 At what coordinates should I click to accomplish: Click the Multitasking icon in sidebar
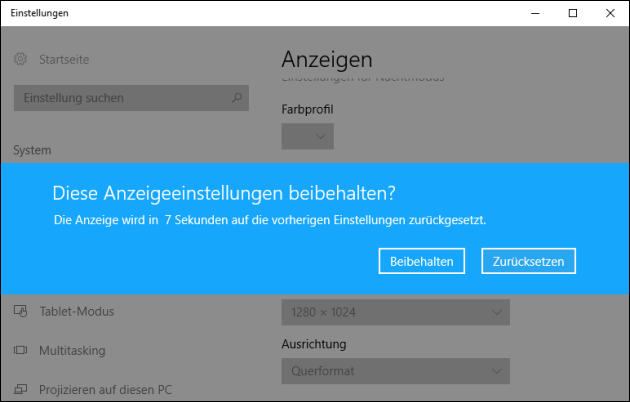[21, 351]
